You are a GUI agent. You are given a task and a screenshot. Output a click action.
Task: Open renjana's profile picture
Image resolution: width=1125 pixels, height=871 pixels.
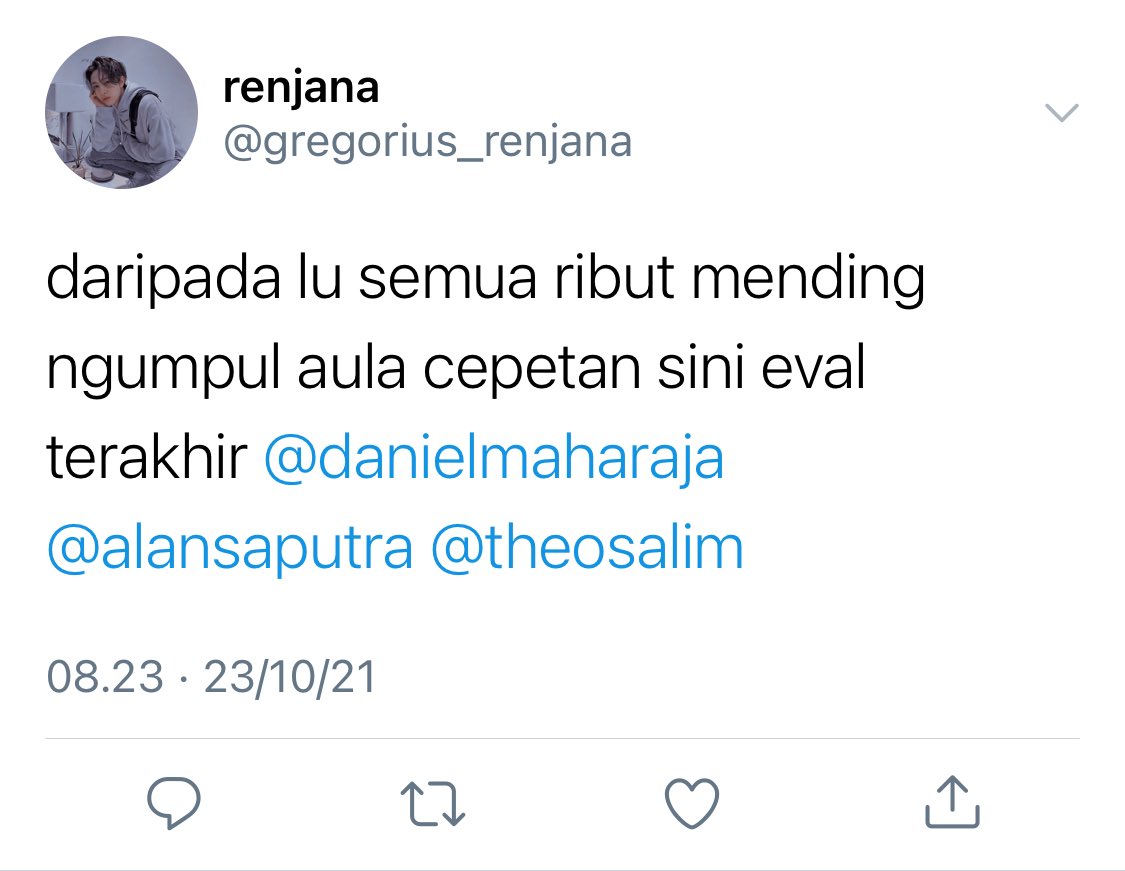click(121, 113)
